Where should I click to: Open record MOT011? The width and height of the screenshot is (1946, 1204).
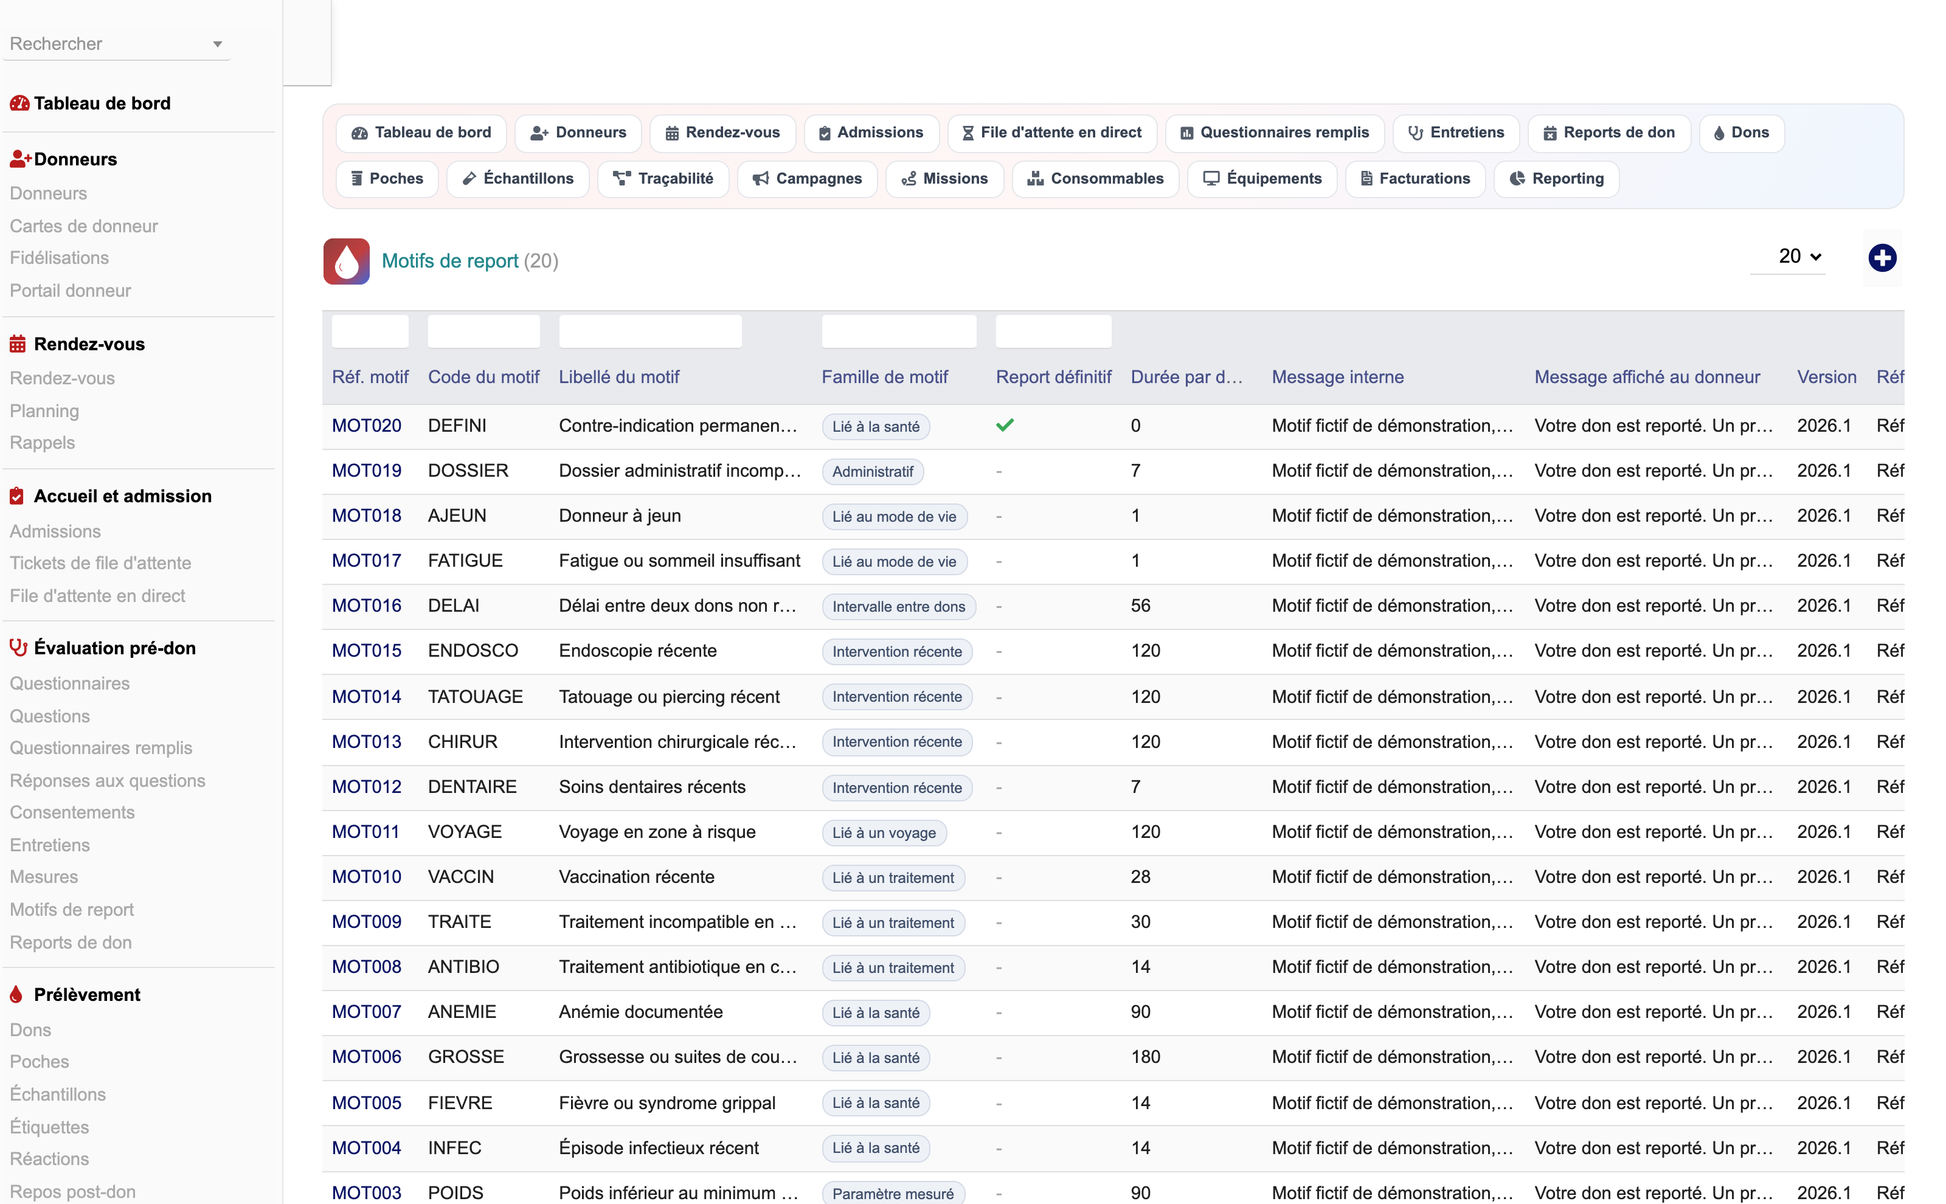366,832
